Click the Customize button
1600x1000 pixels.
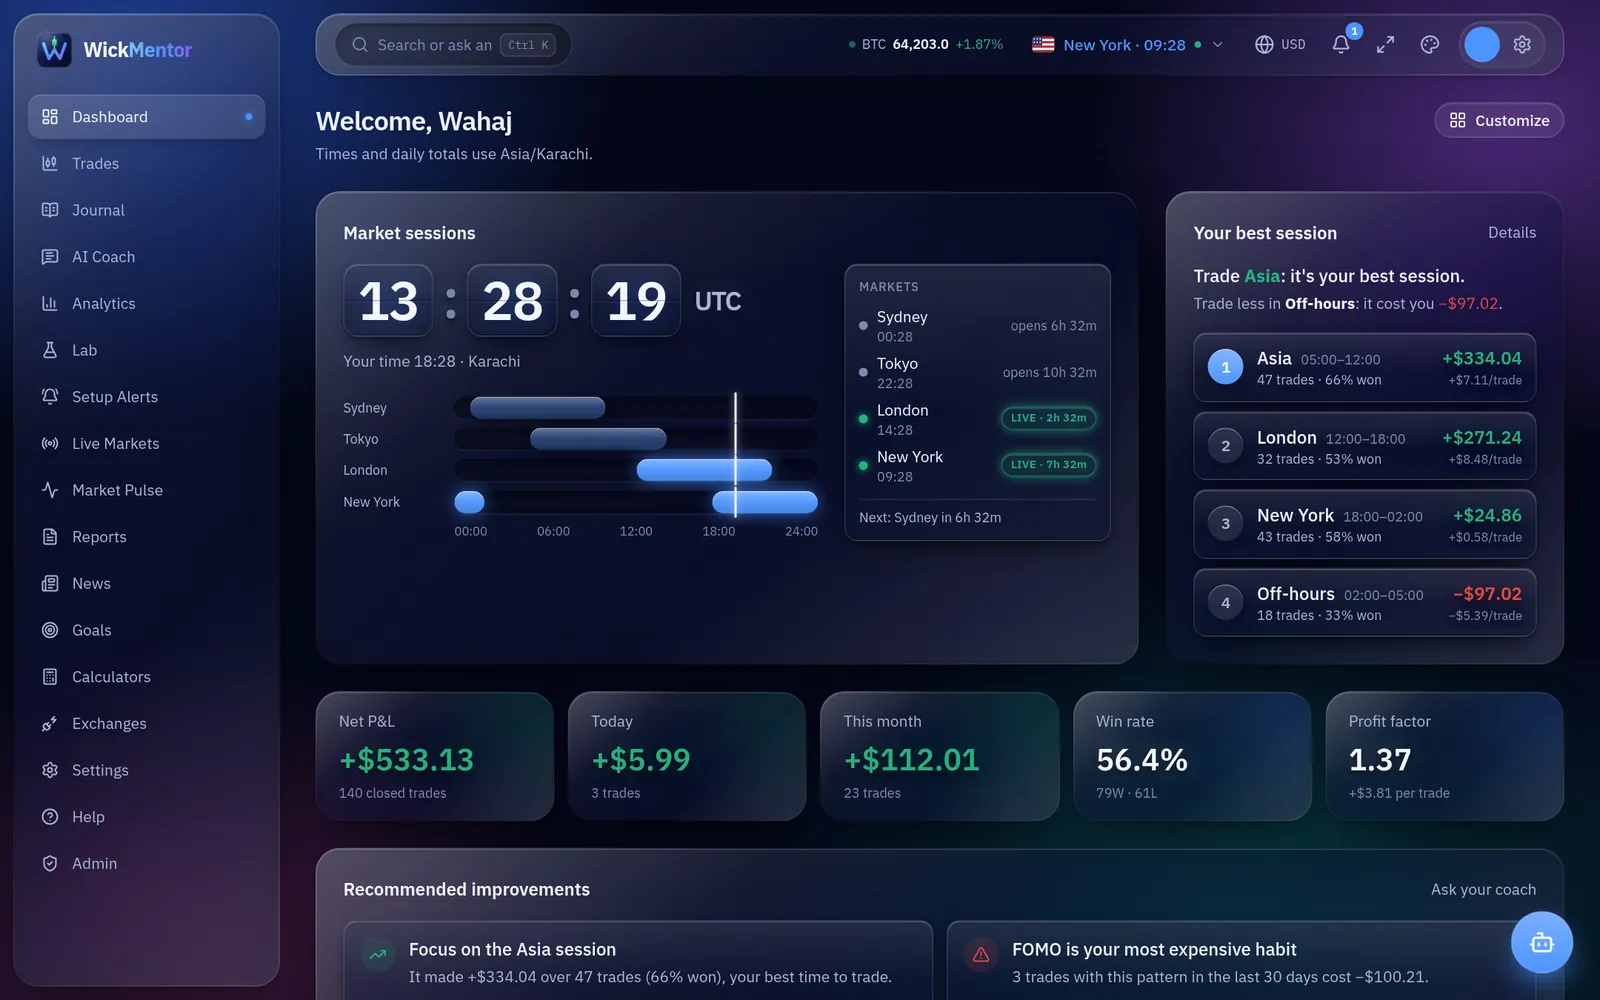[1499, 120]
